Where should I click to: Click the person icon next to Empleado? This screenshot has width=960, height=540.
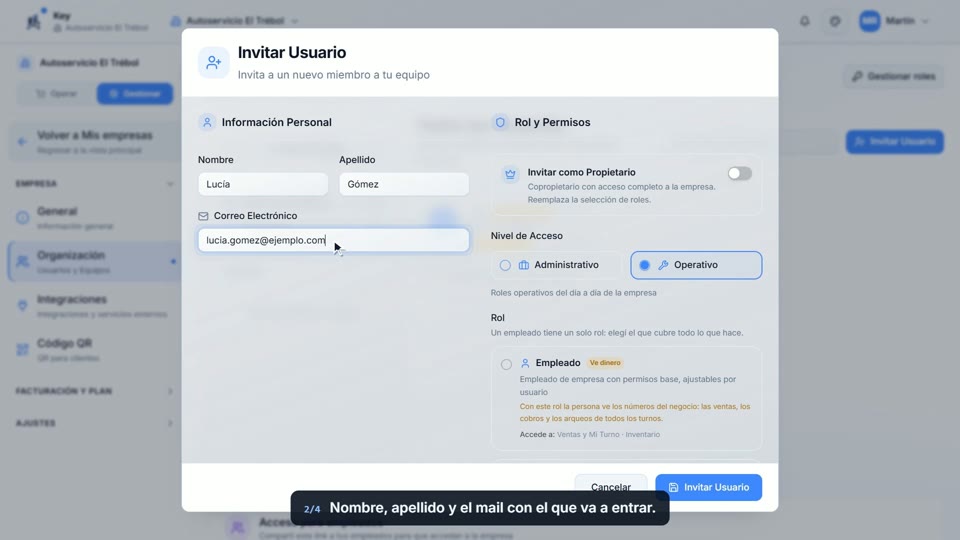click(x=525, y=363)
